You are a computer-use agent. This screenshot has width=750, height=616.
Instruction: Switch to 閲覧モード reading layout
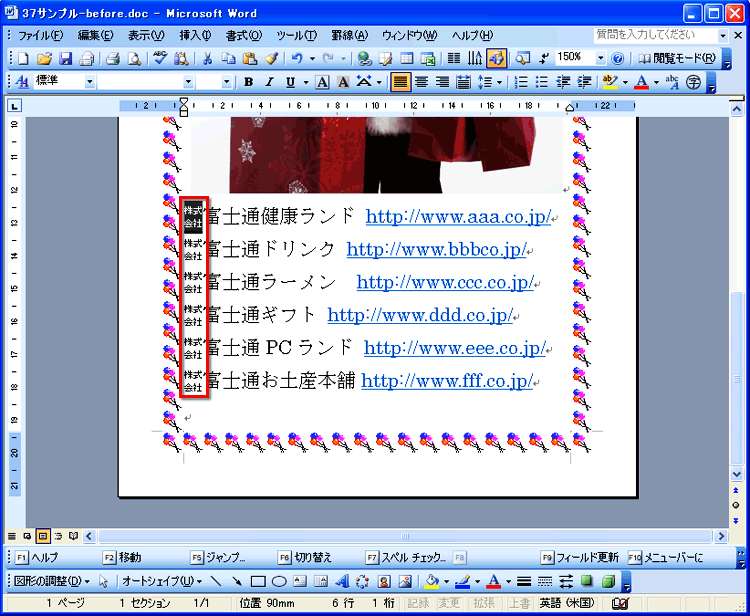click(677, 59)
